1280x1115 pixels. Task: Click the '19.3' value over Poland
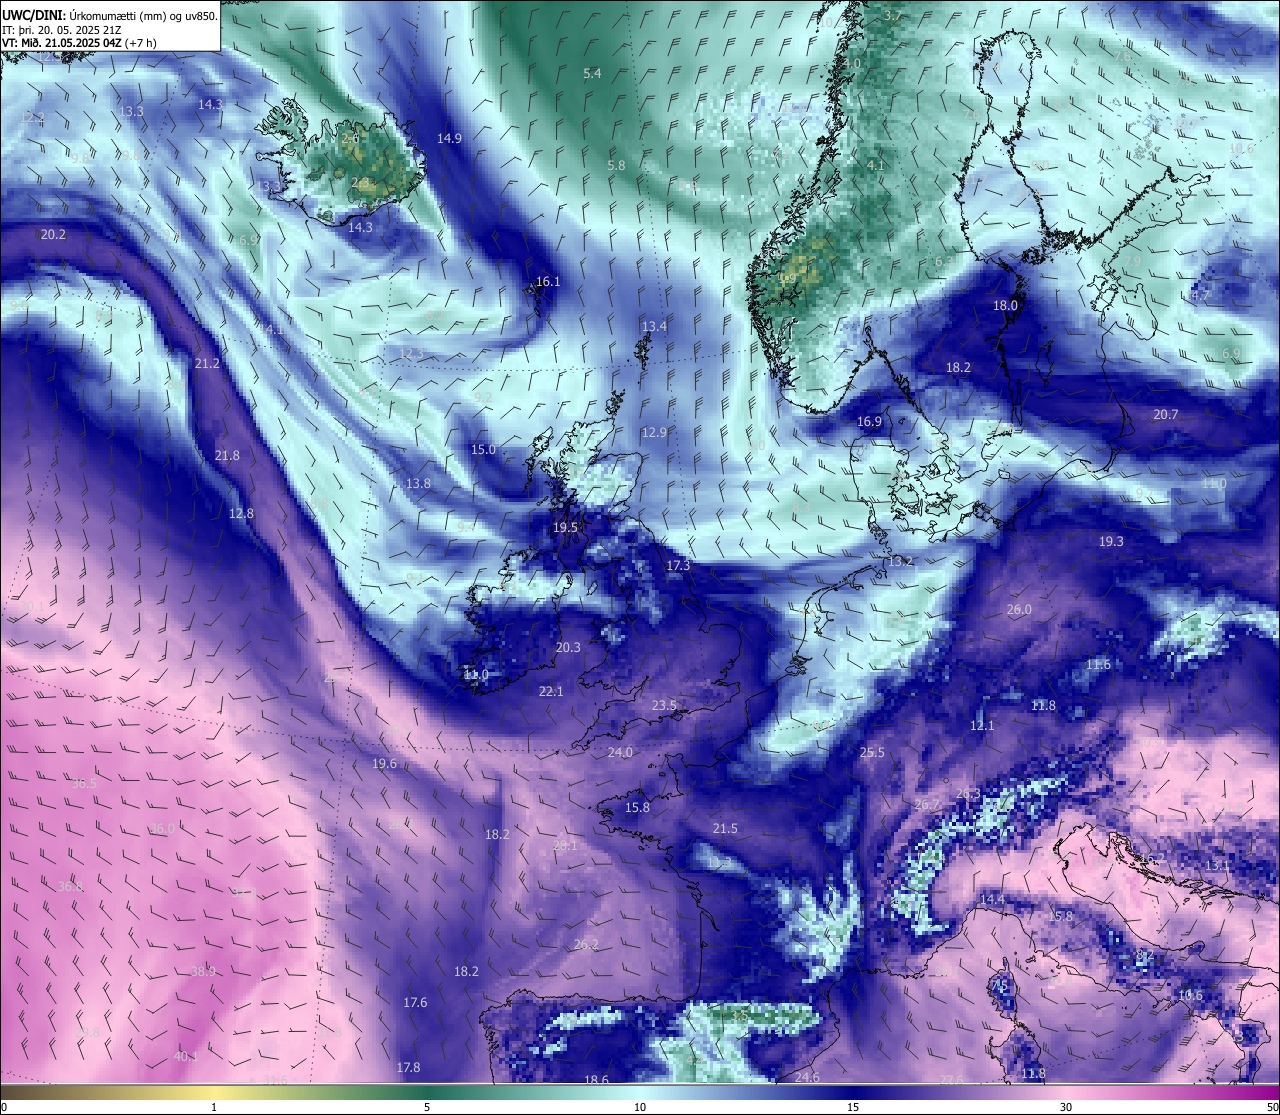tap(1111, 542)
